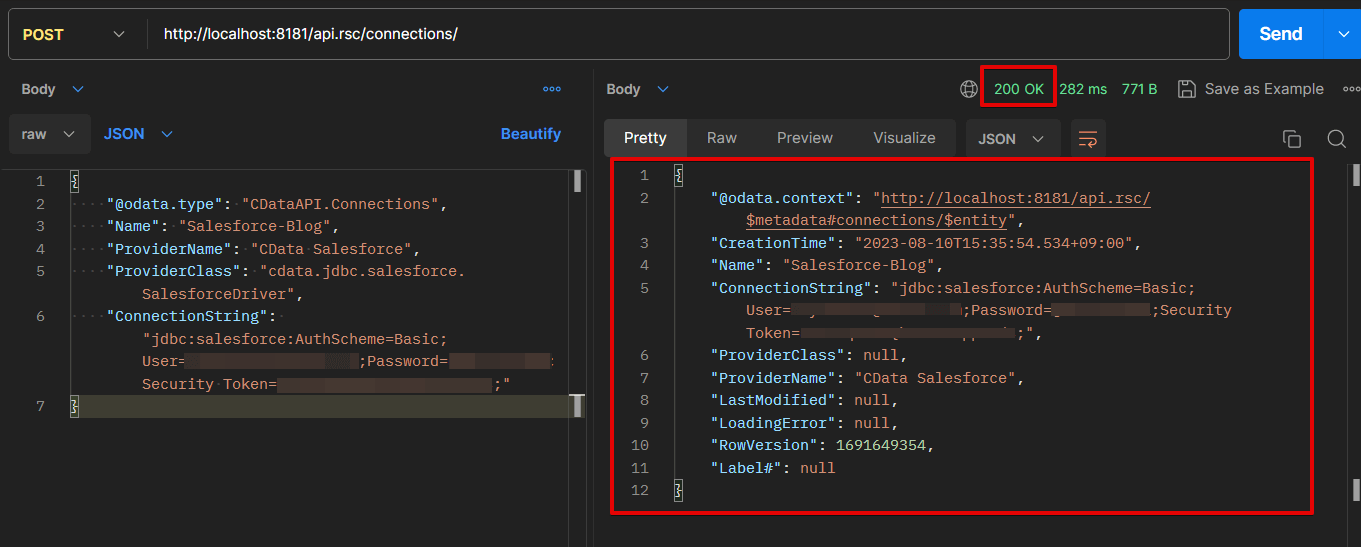Click the copy response icon
This screenshot has width=1361, height=547.
[1292, 139]
